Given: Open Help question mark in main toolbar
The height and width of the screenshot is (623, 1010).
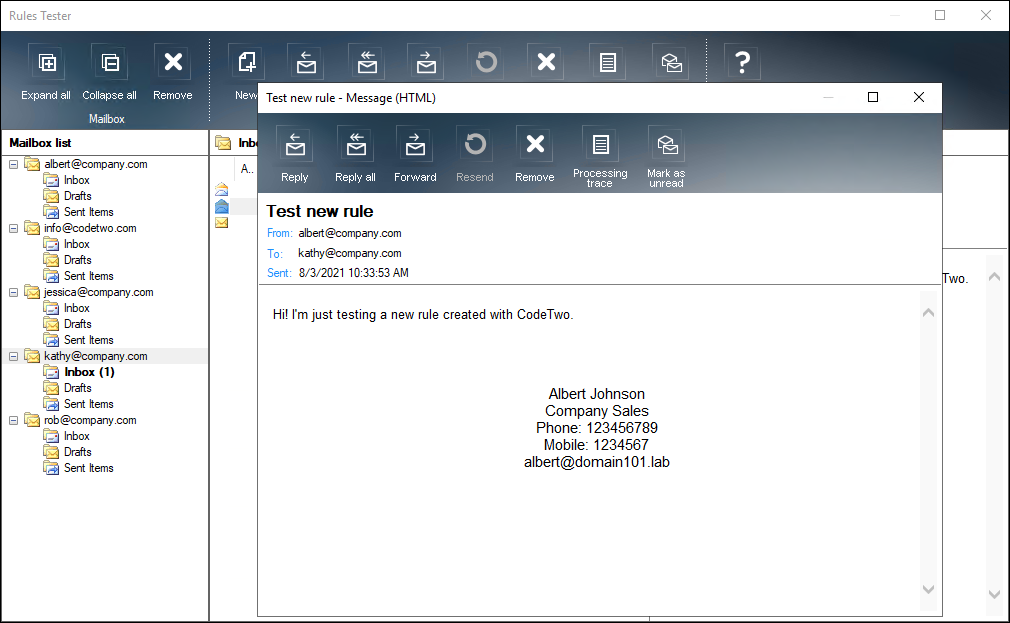Looking at the screenshot, I should [742, 62].
